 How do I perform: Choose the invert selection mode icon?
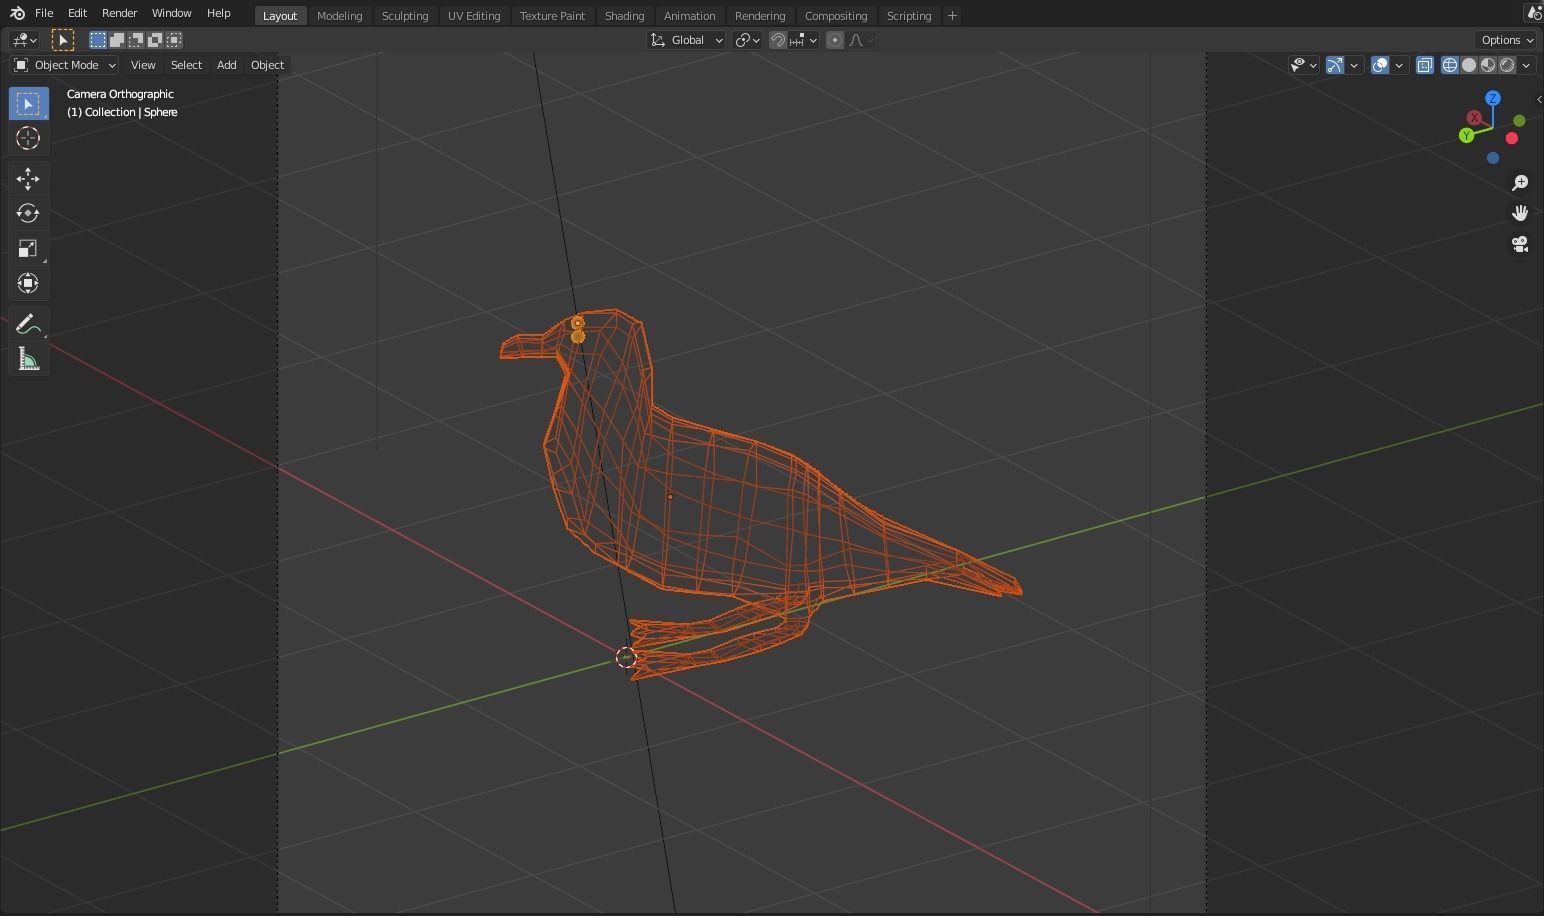pyautogui.click(x=155, y=40)
